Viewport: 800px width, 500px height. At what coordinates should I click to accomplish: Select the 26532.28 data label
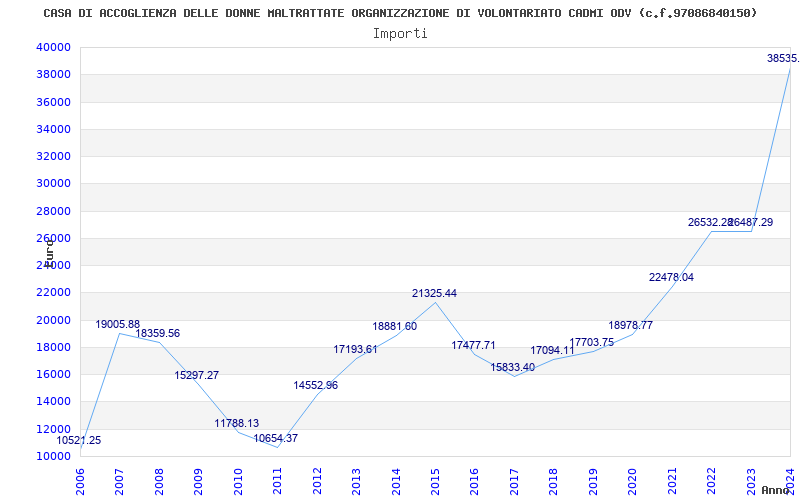(x=710, y=222)
